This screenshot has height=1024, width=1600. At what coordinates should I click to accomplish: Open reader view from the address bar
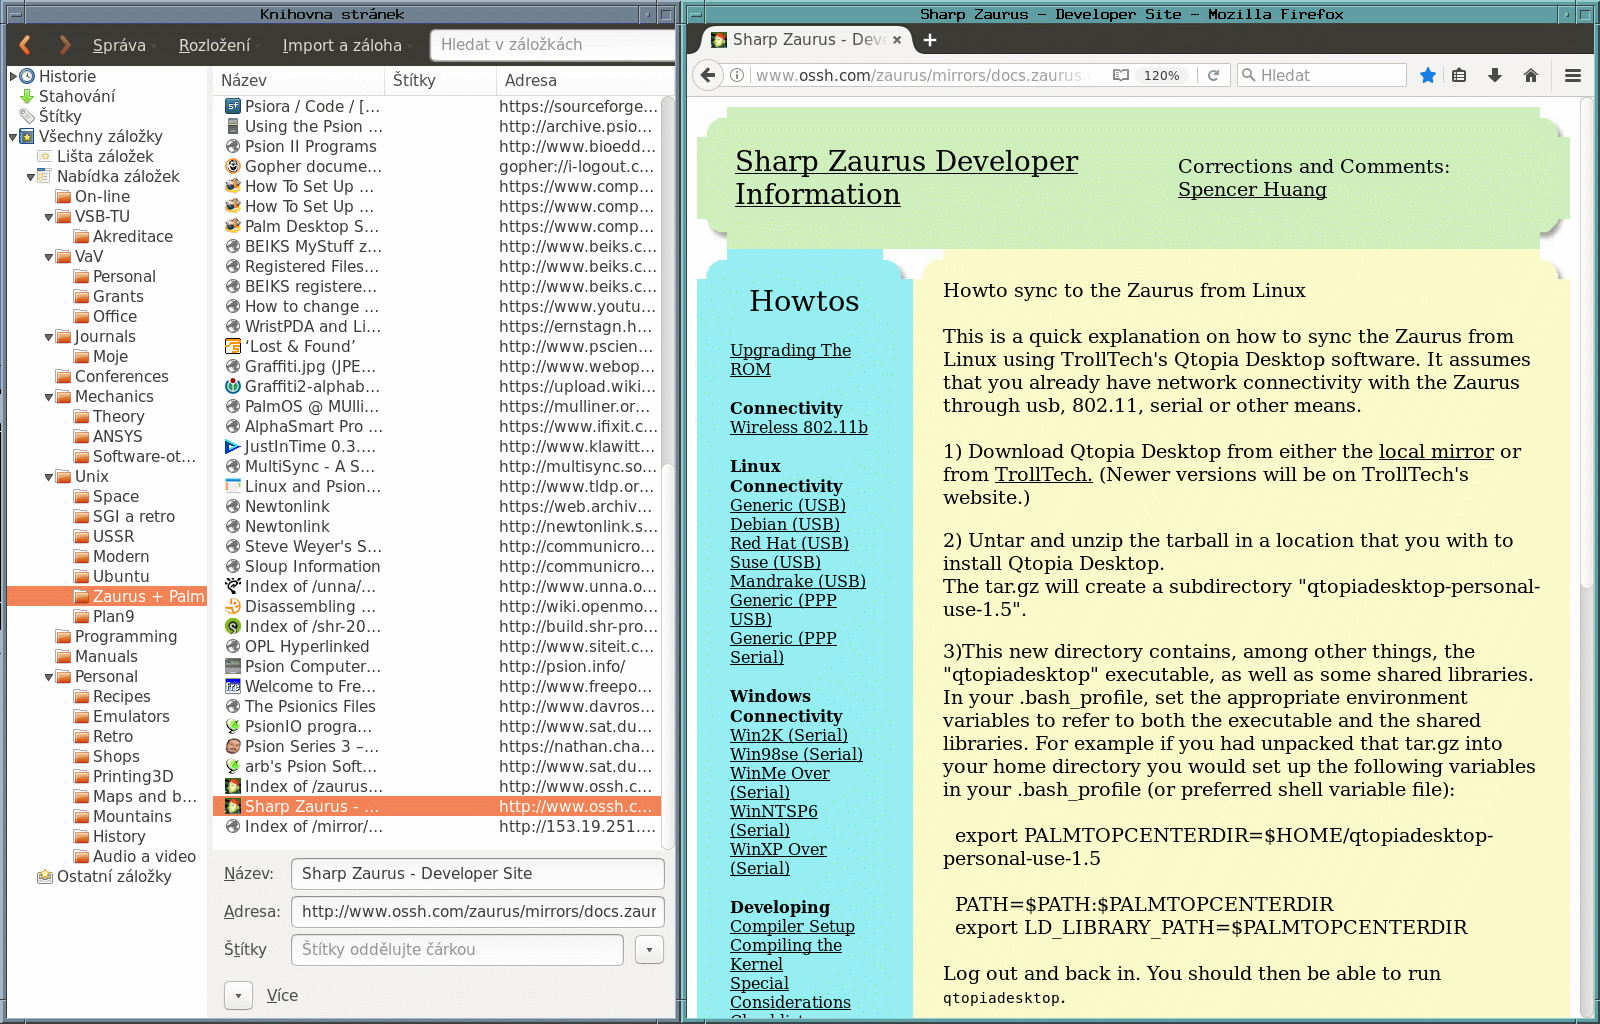coord(1121,75)
